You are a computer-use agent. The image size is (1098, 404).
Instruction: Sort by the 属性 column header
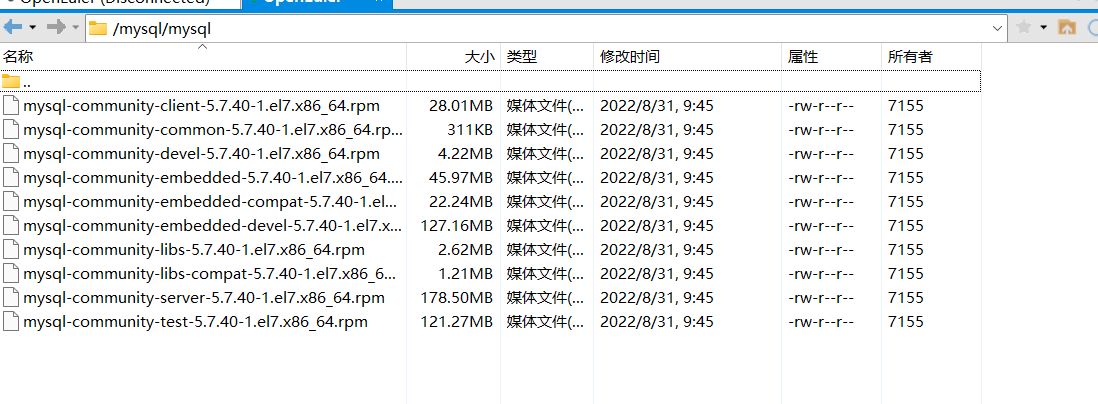(831, 57)
